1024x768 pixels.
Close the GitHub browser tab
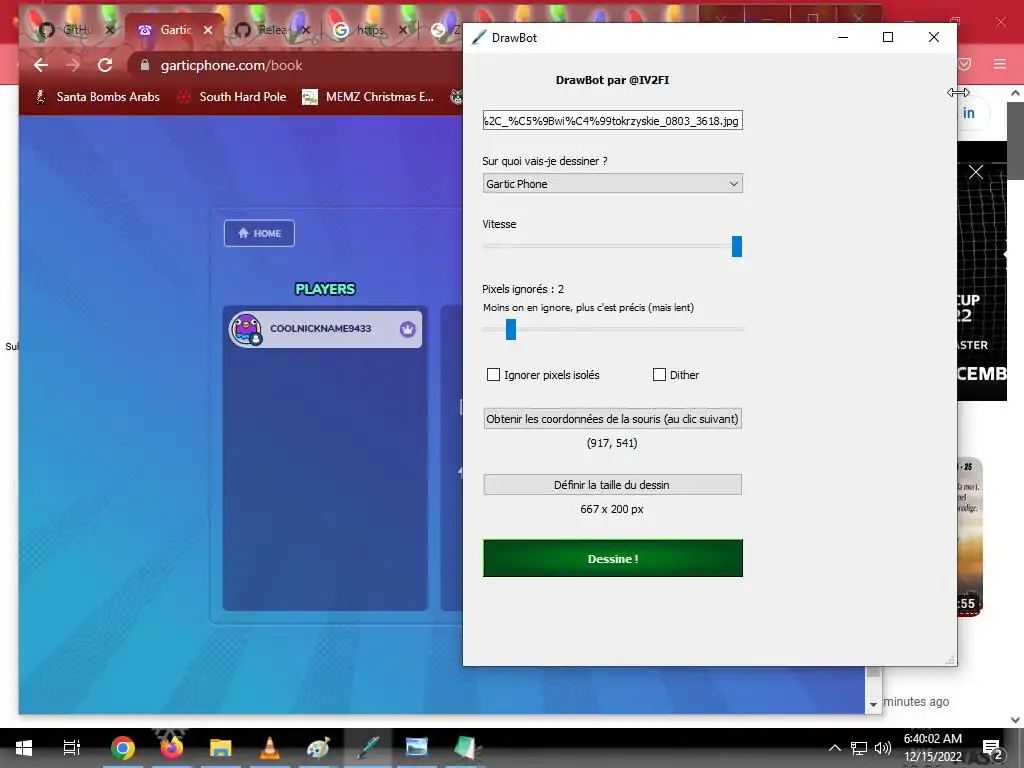[x=110, y=30]
